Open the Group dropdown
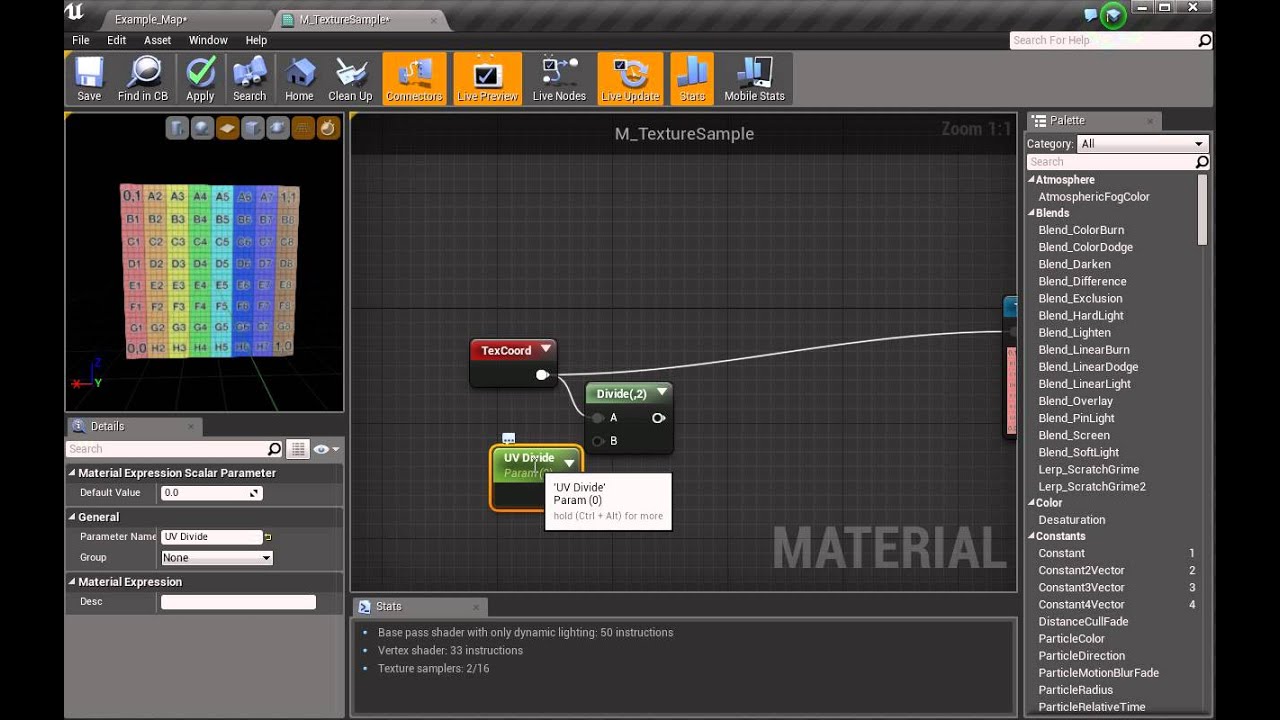Viewport: 1280px width, 720px height. coord(217,558)
